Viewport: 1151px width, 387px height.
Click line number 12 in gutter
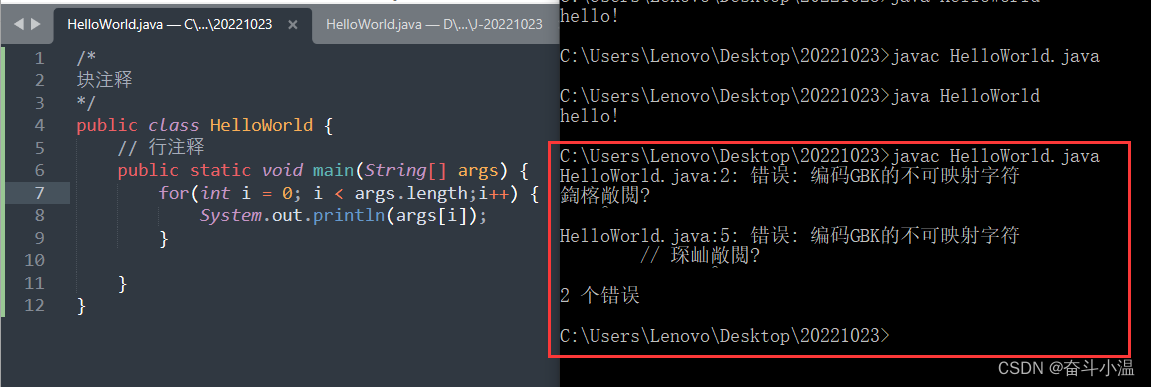coord(34,305)
